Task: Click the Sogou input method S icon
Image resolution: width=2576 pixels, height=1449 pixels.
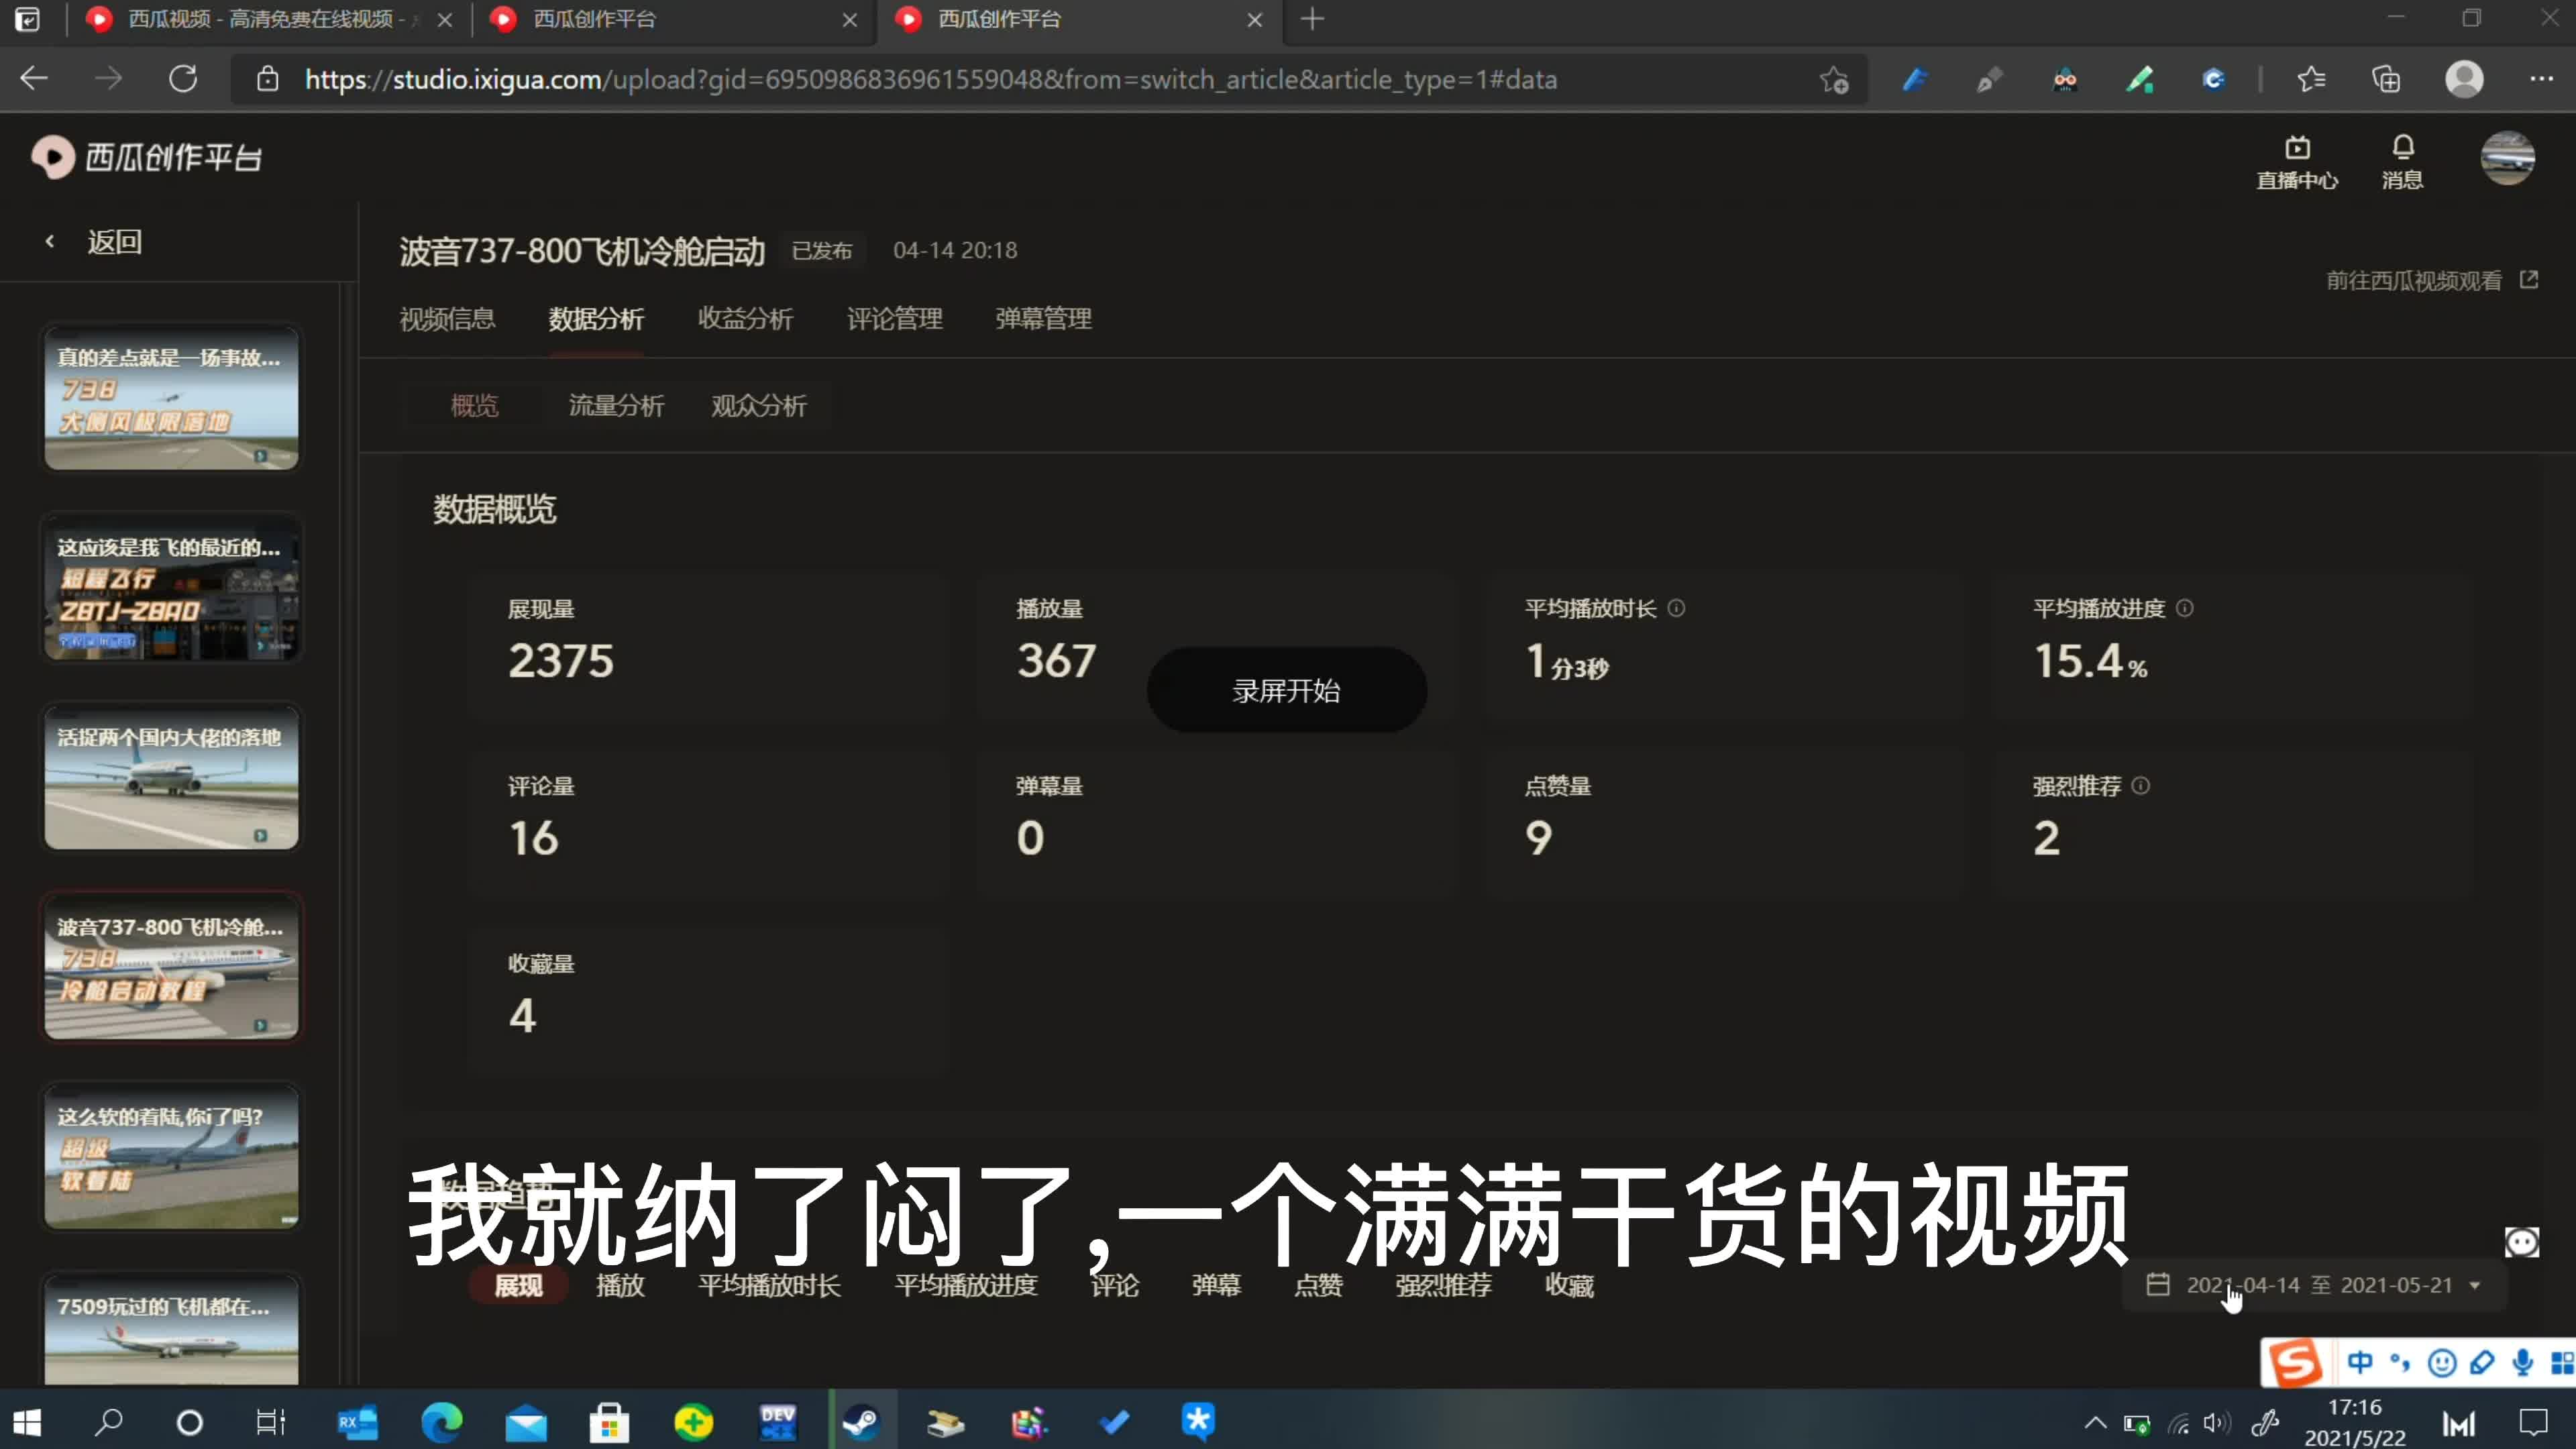Action: pos(2295,1362)
